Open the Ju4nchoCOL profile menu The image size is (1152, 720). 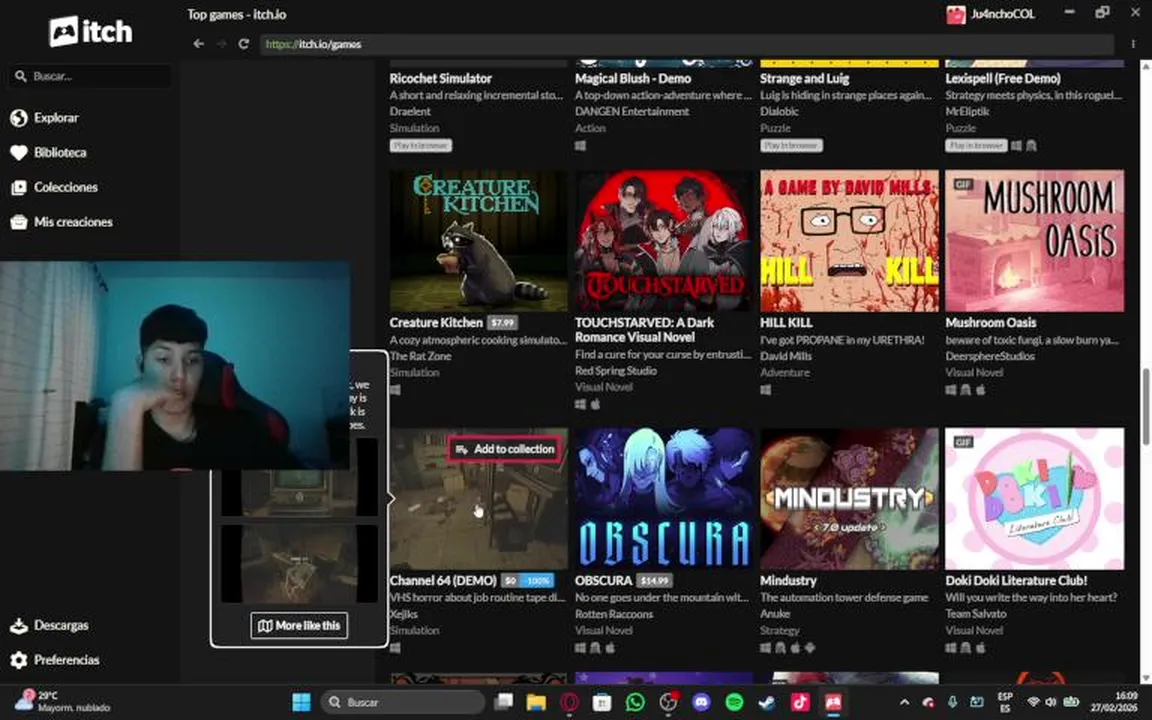coord(990,14)
